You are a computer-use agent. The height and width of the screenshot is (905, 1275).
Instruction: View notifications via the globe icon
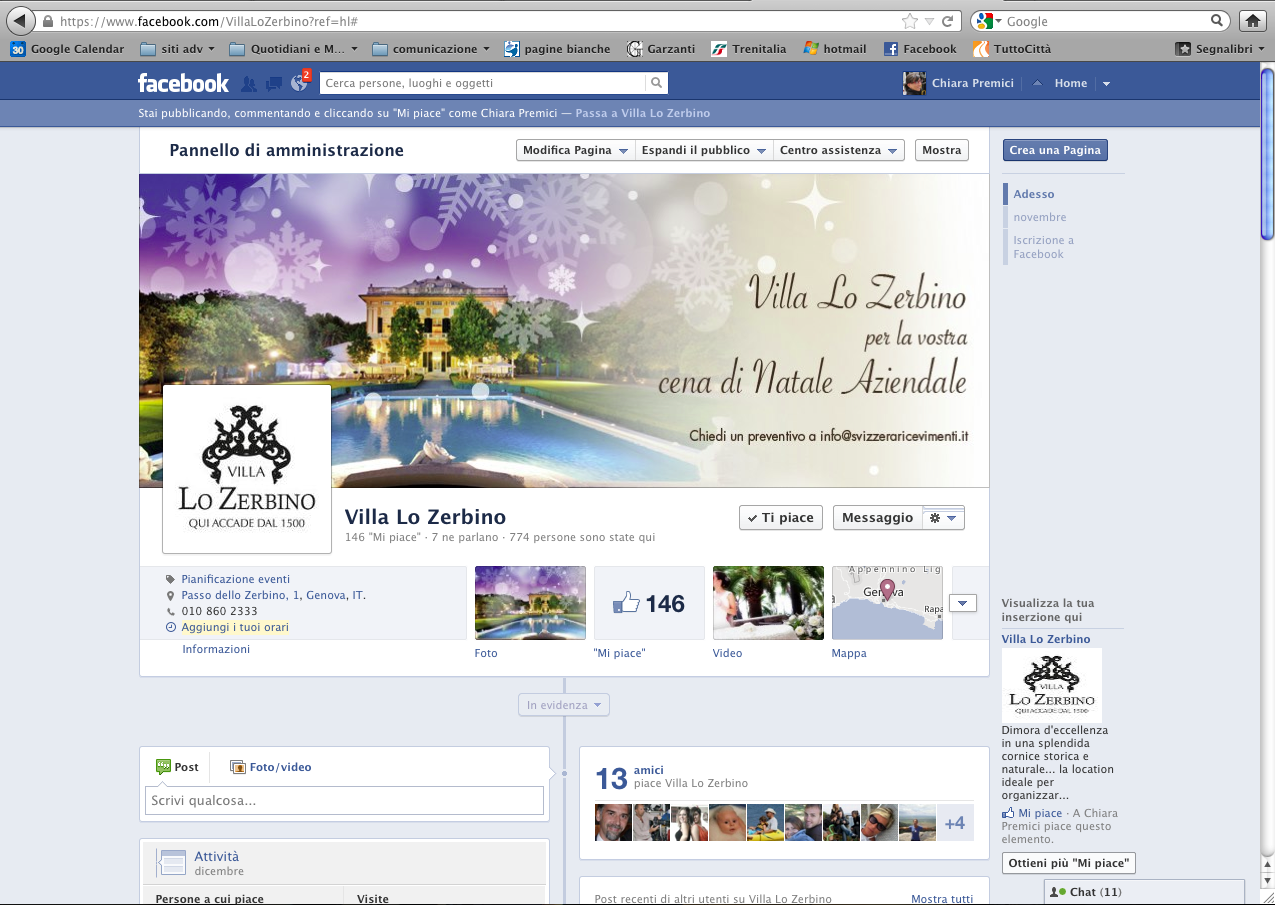pos(298,83)
